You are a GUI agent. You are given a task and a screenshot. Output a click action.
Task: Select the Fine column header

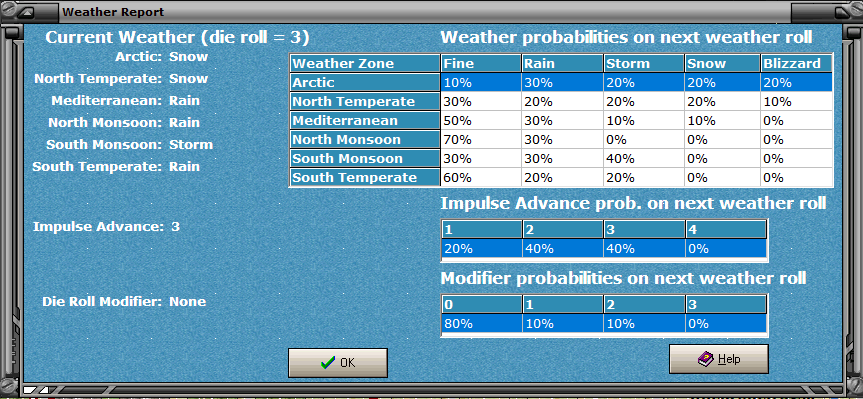coord(481,63)
